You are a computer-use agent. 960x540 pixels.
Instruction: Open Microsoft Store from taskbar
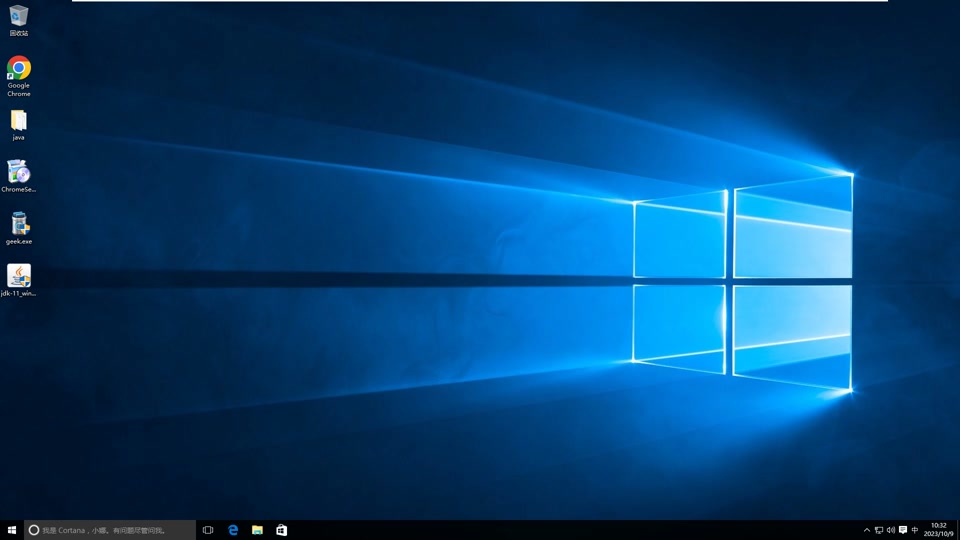[282, 530]
